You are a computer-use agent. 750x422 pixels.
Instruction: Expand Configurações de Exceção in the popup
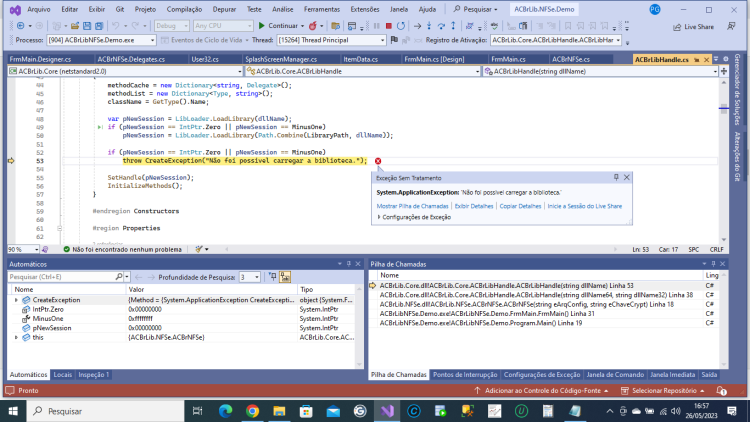click(x=379, y=217)
